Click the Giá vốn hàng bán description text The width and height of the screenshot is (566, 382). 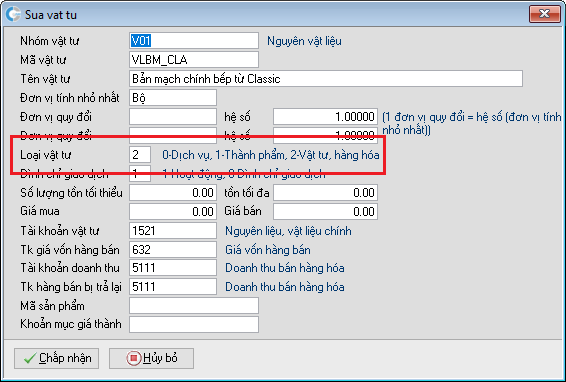268,250
